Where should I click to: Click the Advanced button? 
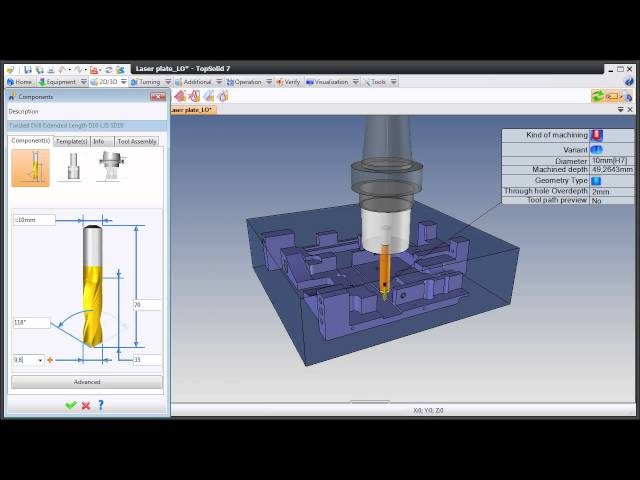pyautogui.click(x=87, y=382)
